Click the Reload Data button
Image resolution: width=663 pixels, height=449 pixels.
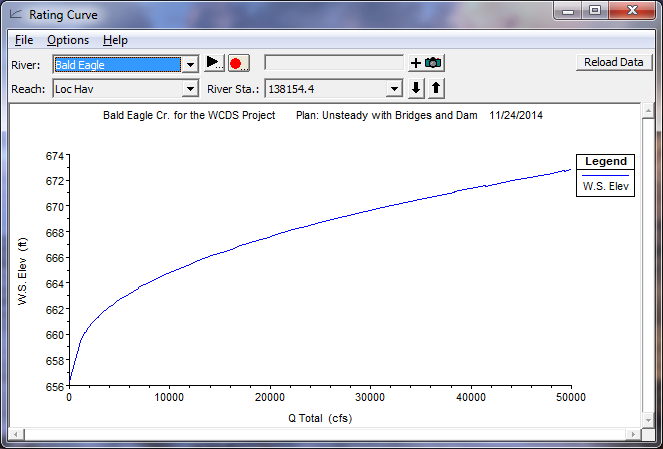click(x=613, y=62)
